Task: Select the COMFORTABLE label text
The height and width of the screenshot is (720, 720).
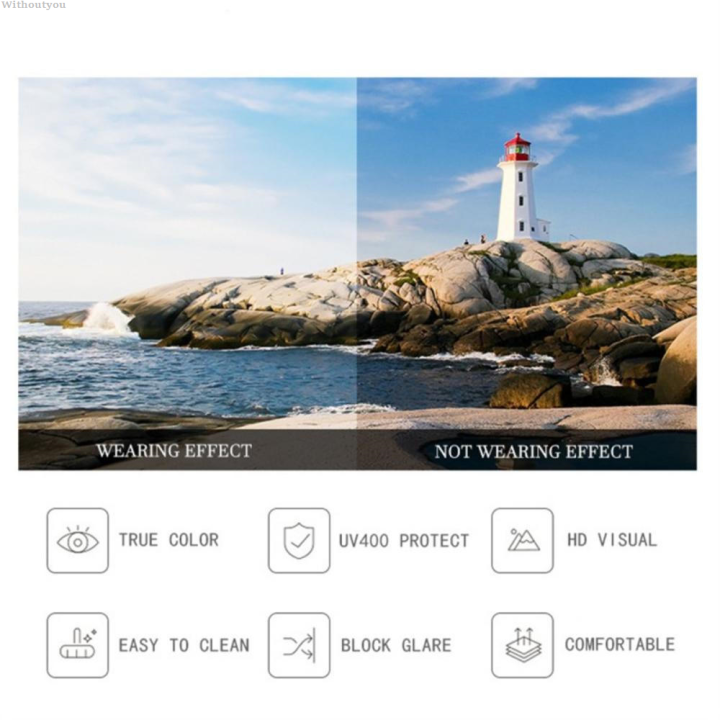Action: 620,644
